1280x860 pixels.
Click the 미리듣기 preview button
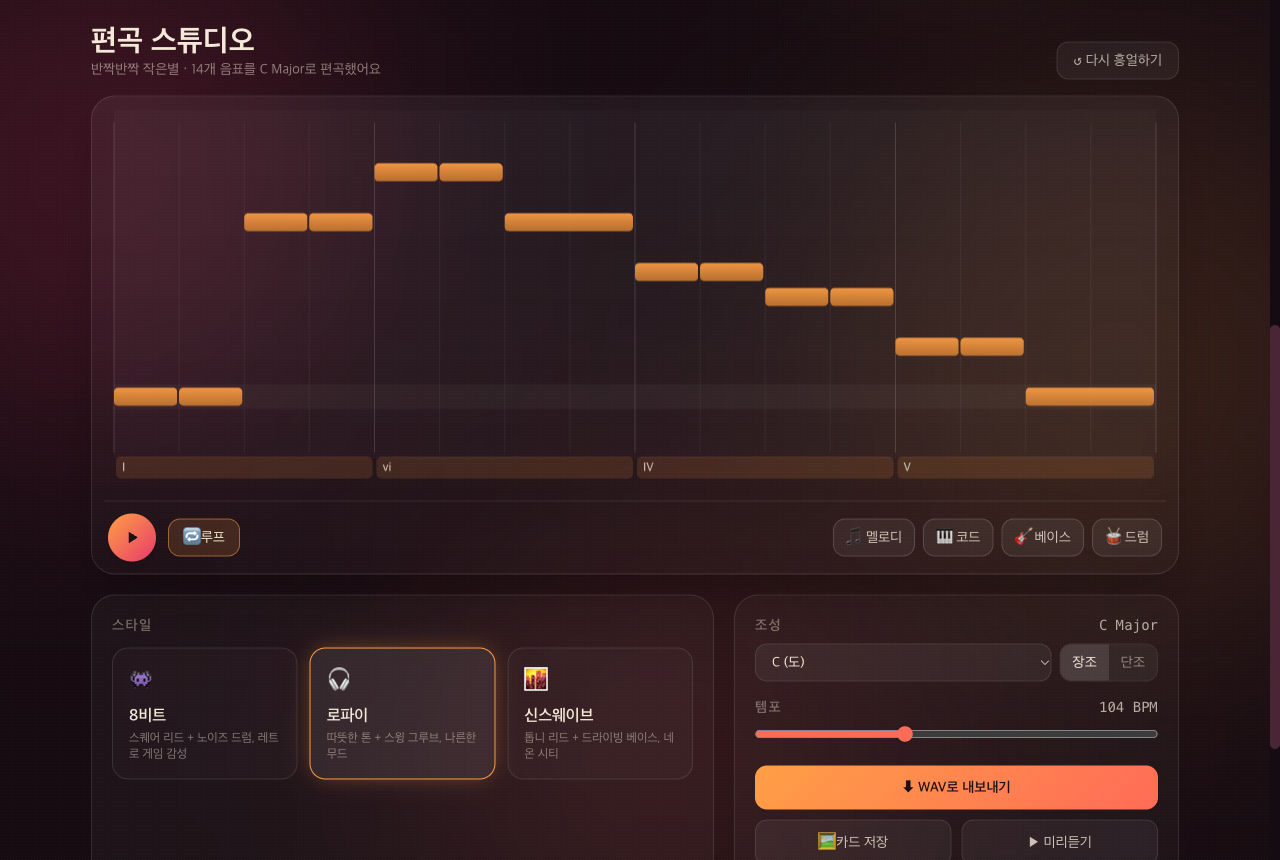1060,841
